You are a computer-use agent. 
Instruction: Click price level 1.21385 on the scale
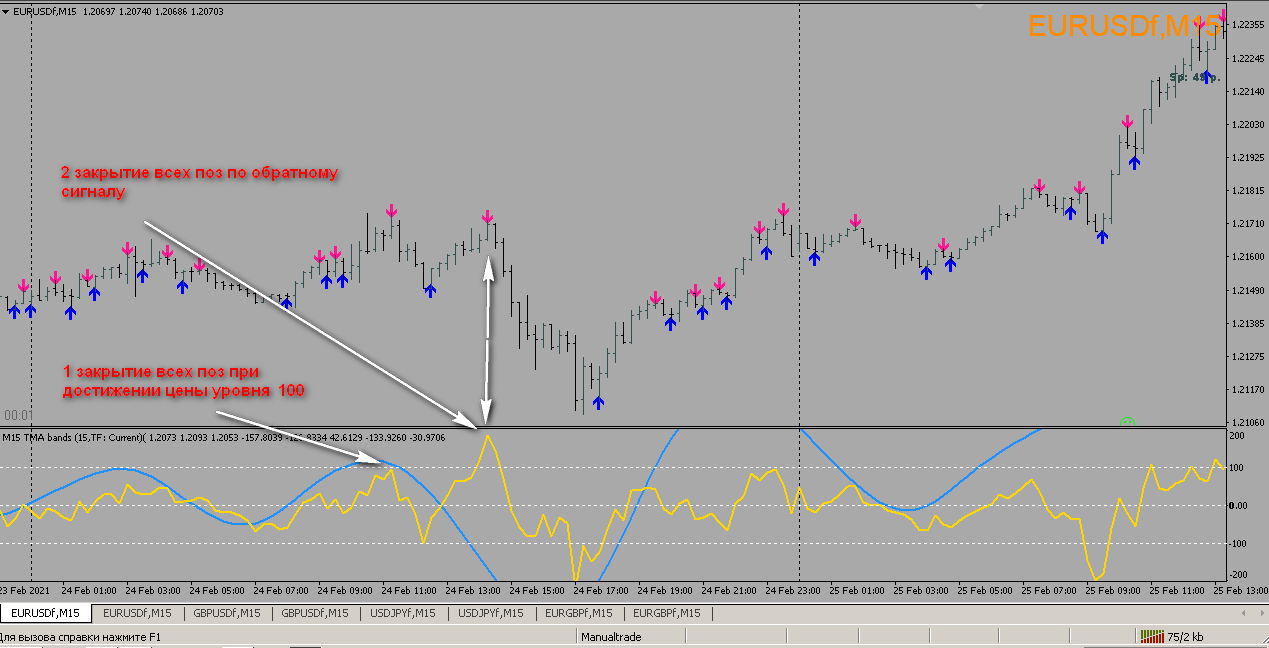pyautogui.click(x=1248, y=323)
